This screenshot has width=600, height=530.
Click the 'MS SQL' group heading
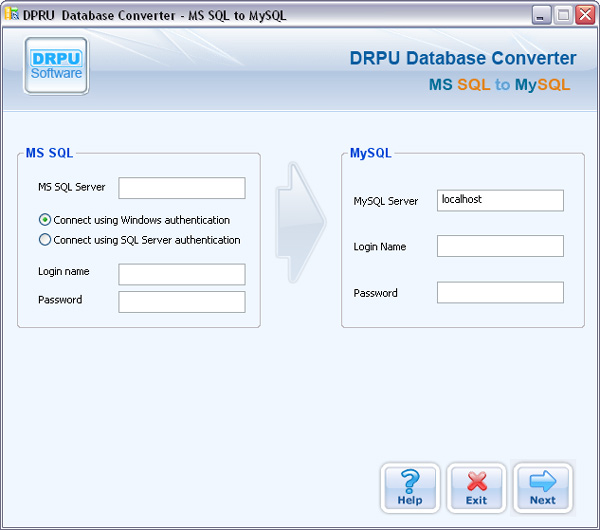pyautogui.click(x=49, y=153)
